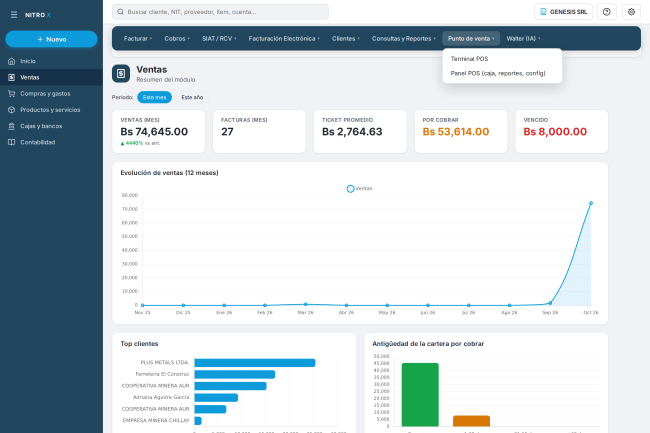Toggle the hamburger sidebar menu icon
This screenshot has width=650, height=433.
click(14, 15)
